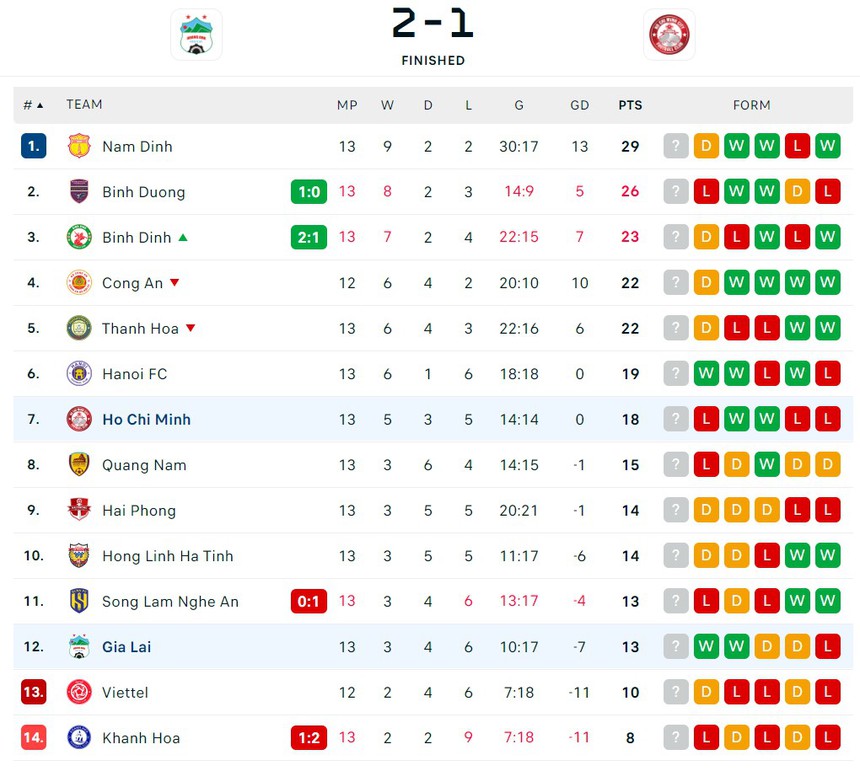Click the Quang Nam club crest
Image resolution: width=860 pixels, height=771 pixels.
(79, 465)
